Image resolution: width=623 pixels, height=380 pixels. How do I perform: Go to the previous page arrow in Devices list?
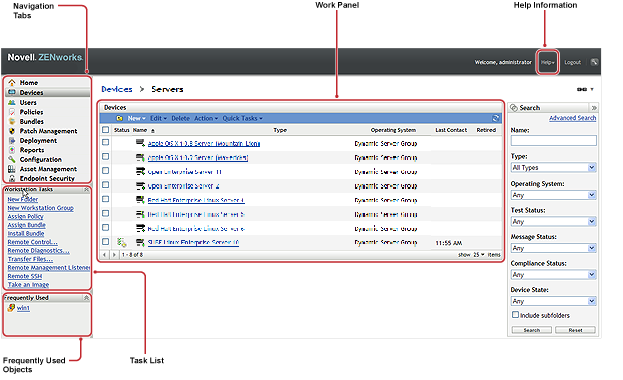click(104, 254)
